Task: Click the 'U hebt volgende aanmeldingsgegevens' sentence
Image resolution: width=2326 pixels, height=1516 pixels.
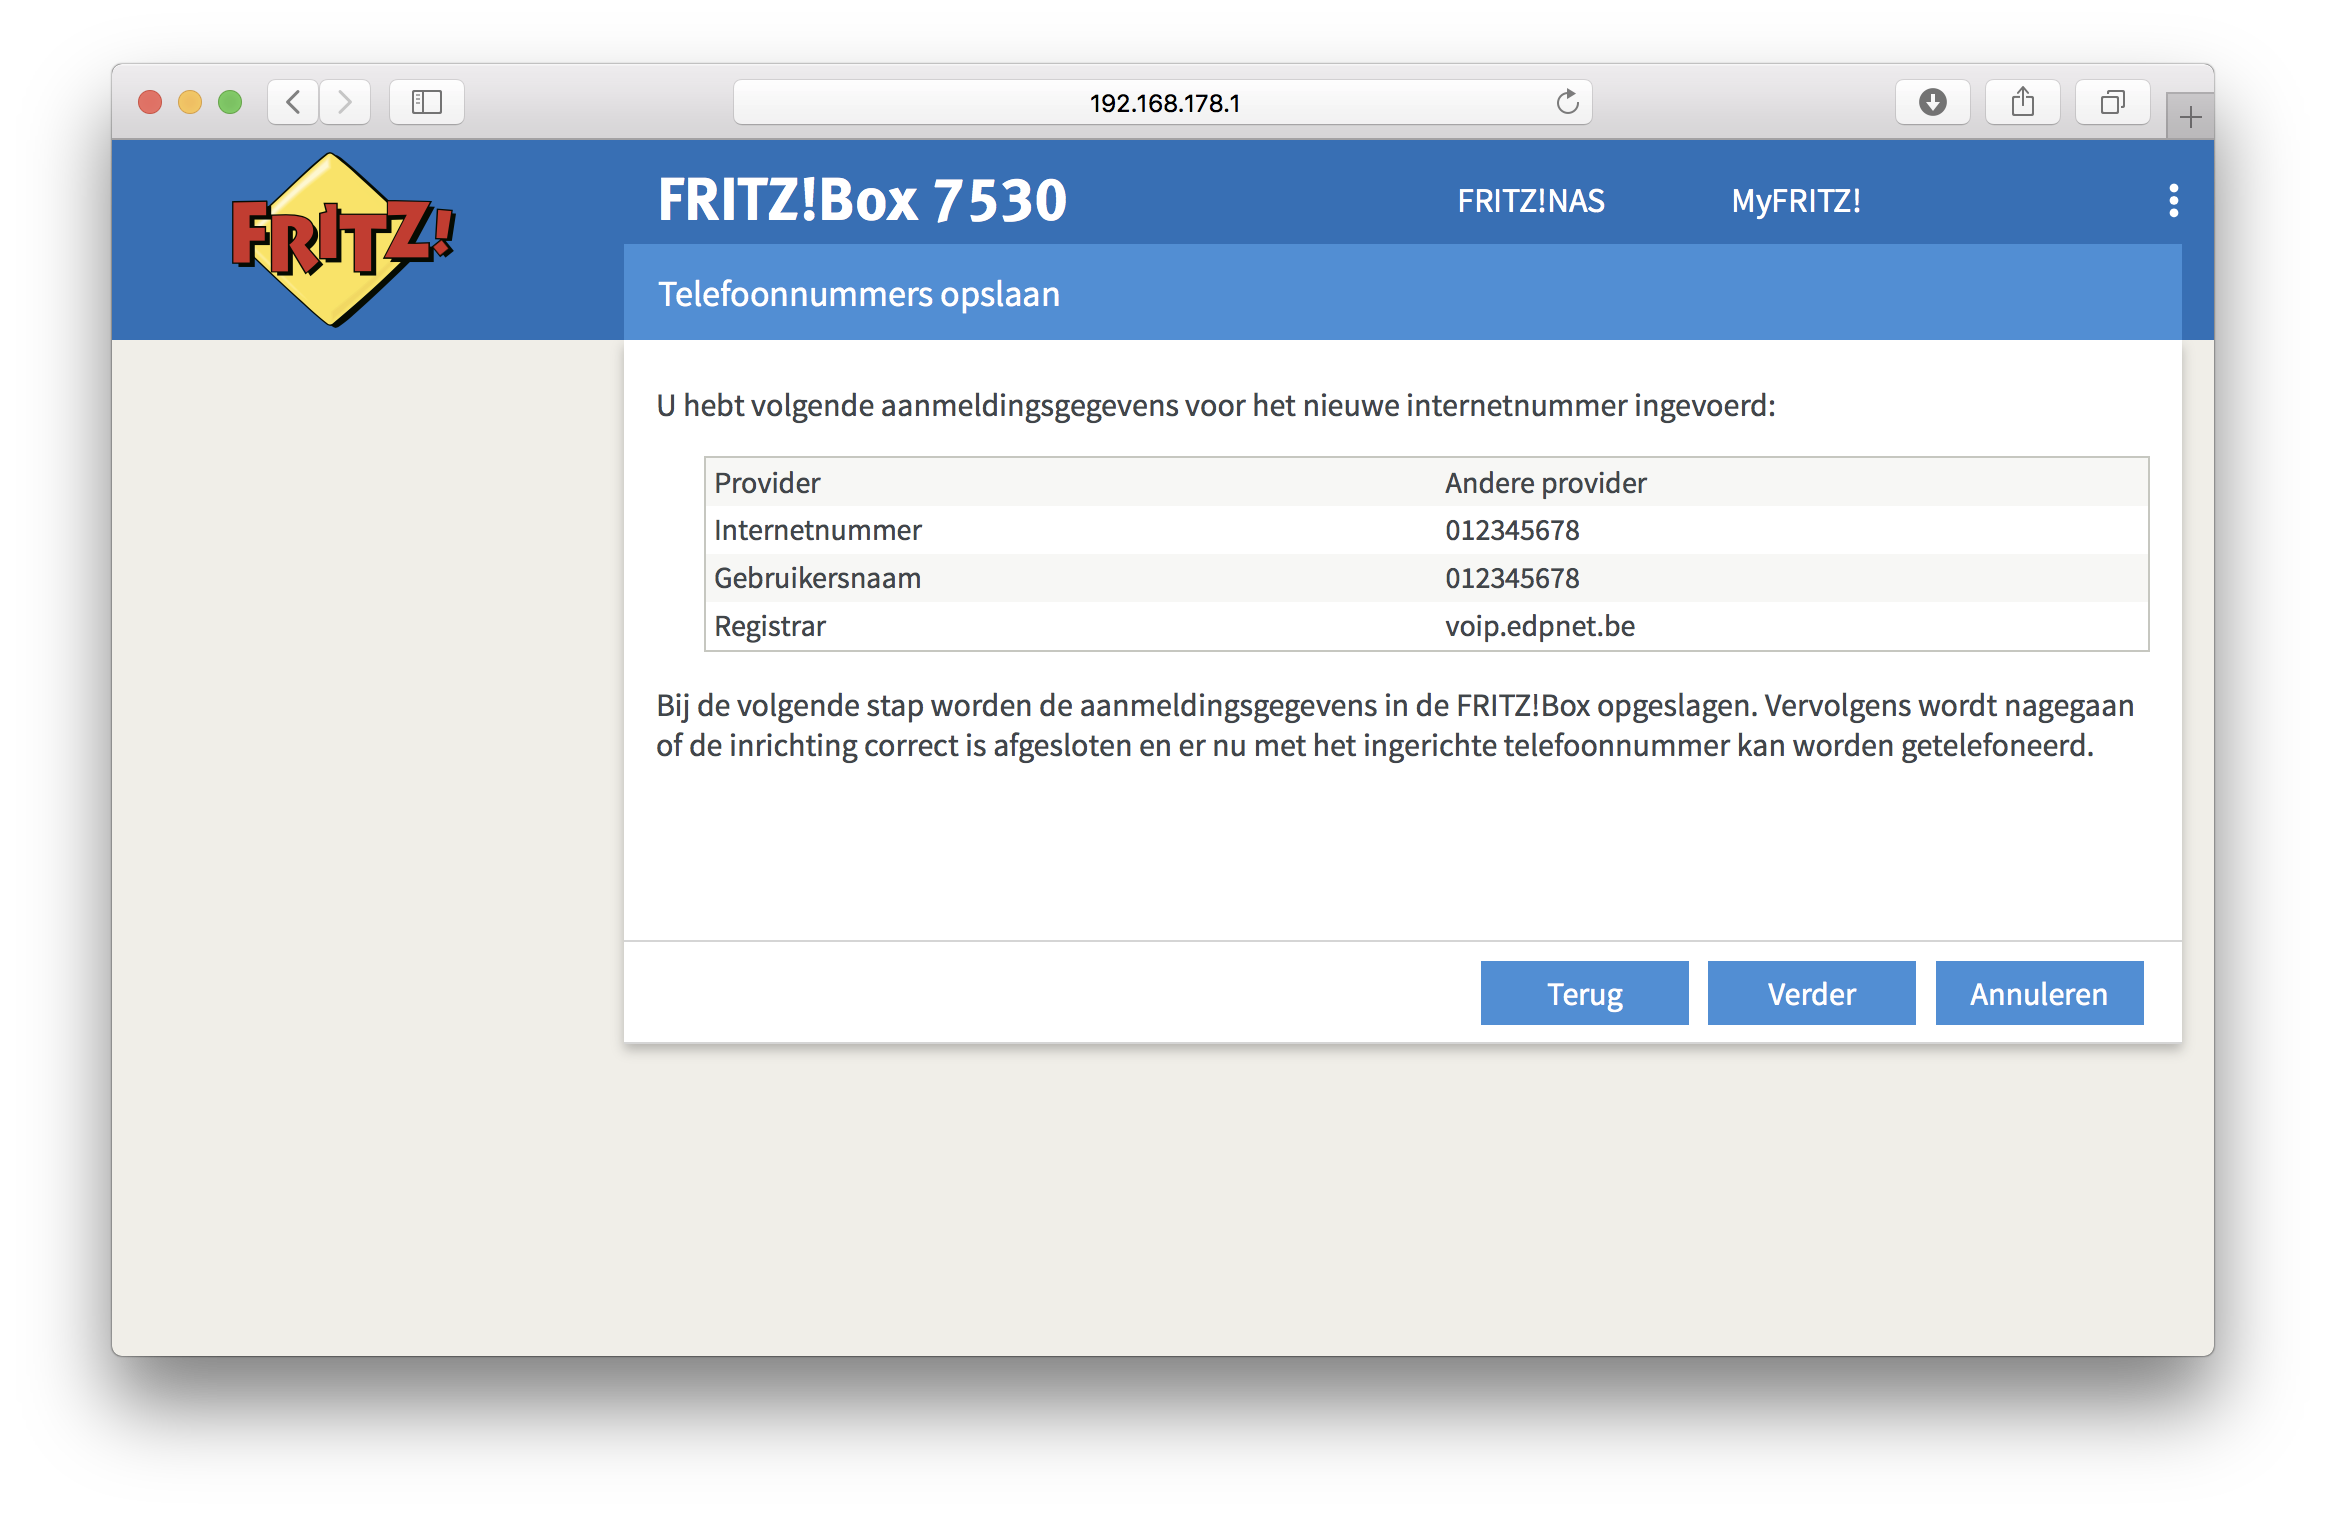Action: 1215,405
